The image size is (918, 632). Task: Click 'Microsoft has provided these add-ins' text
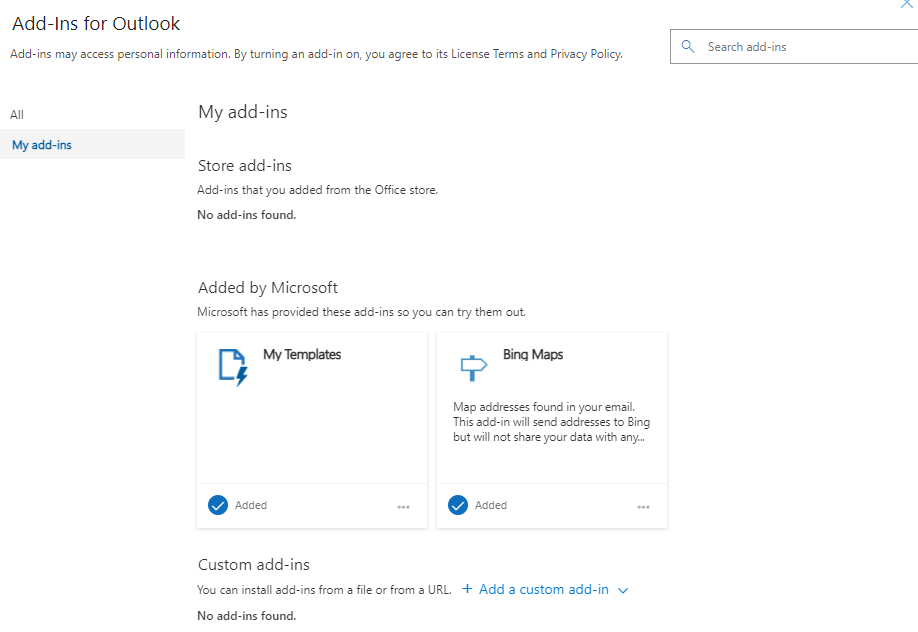click(361, 312)
